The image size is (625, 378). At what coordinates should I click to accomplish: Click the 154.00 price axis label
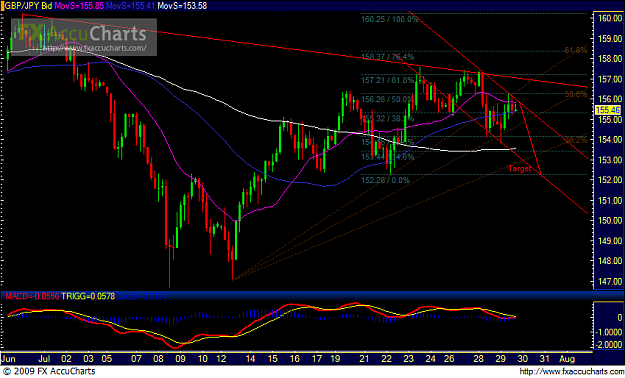(x=609, y=140)
